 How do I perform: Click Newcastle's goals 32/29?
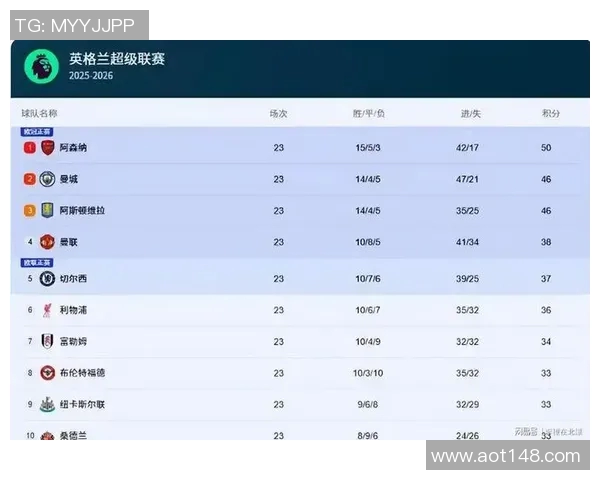tap(467, 405)
